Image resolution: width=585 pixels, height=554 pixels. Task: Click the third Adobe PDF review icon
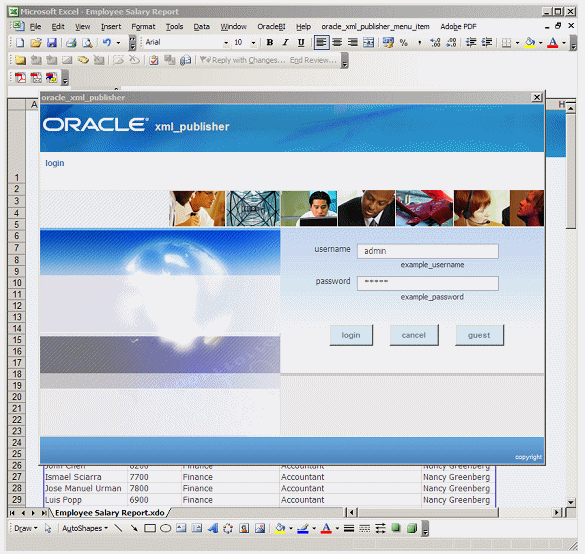[51, 77]
